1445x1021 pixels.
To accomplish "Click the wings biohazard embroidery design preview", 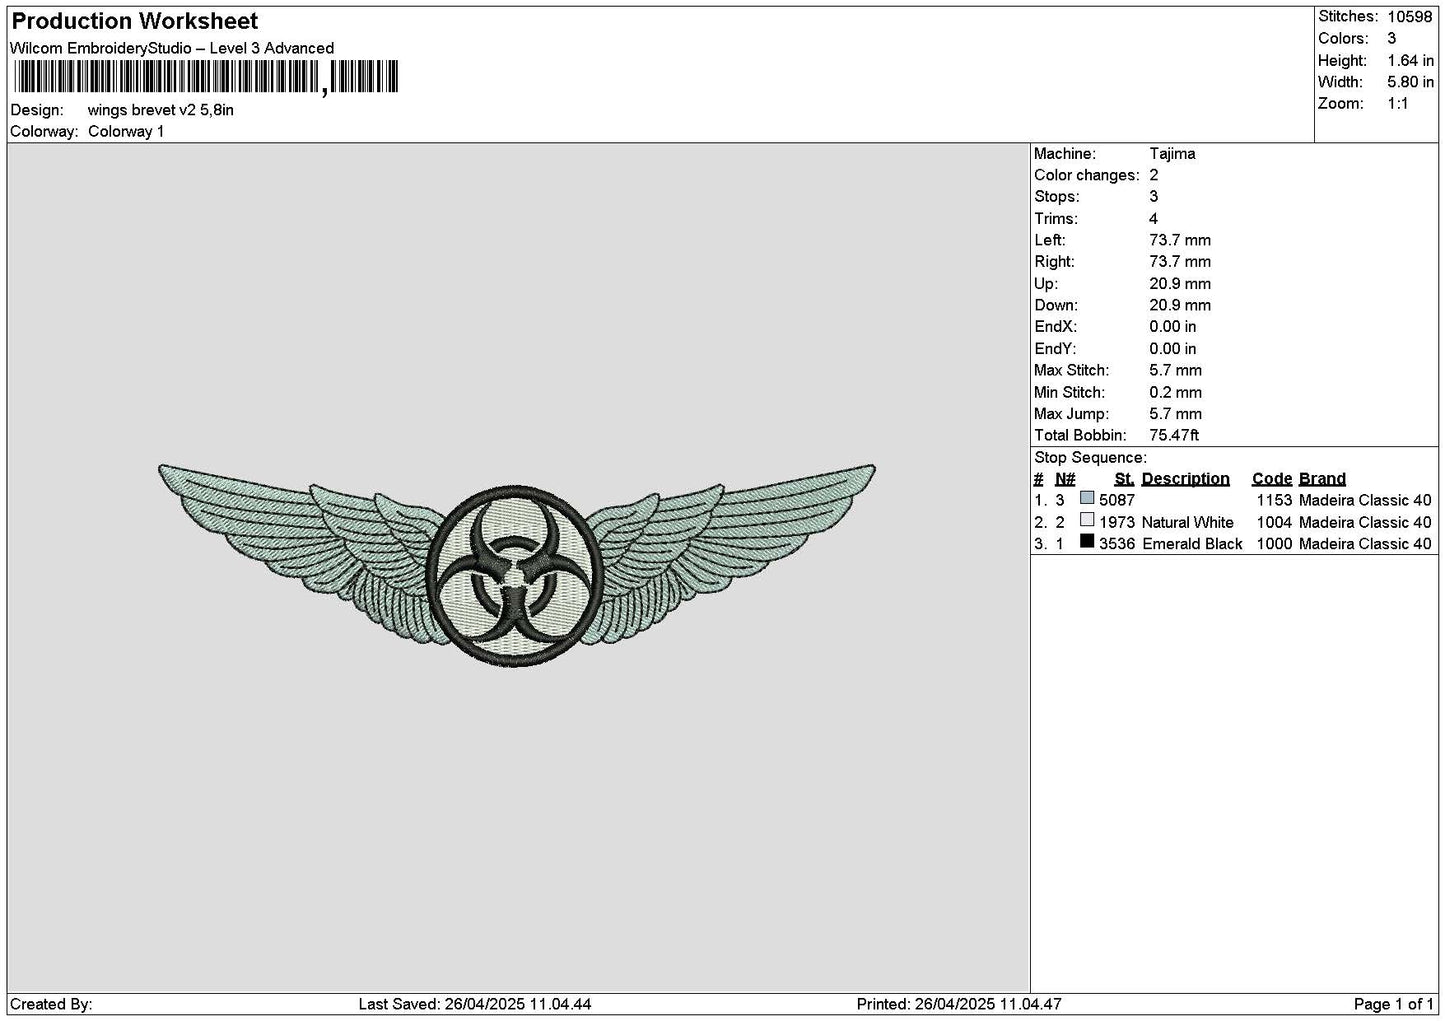I will pos(517,564).
